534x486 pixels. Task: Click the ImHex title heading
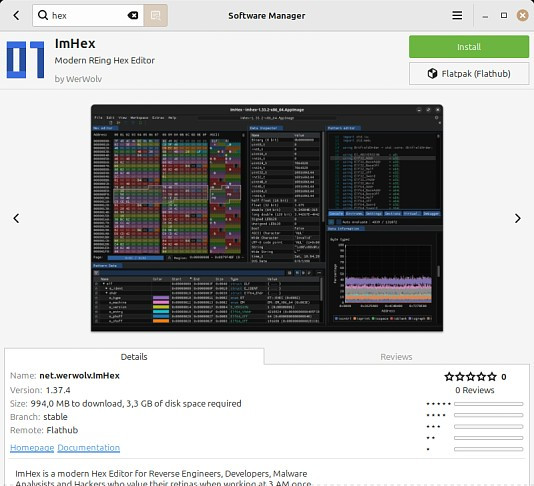[x=75, y=44]
